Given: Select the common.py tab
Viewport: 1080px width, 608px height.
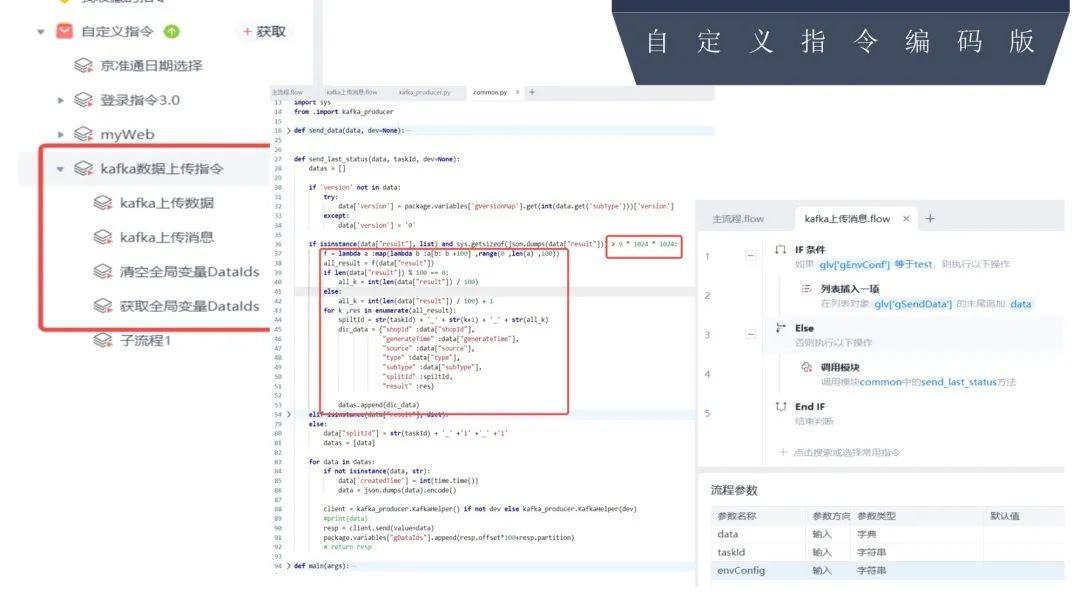Looking at the screenshot, I should (x=490, y=92).
